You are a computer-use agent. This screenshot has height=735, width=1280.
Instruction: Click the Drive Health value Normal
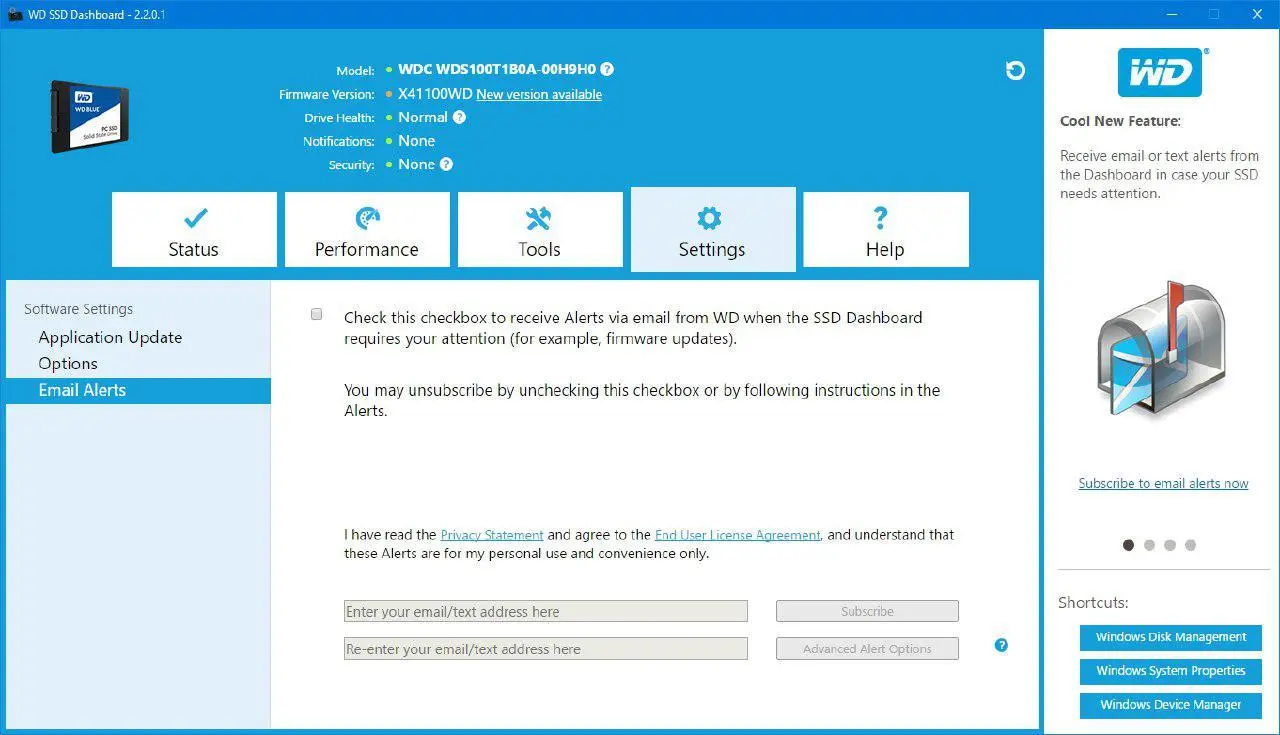tap(423, 117)
